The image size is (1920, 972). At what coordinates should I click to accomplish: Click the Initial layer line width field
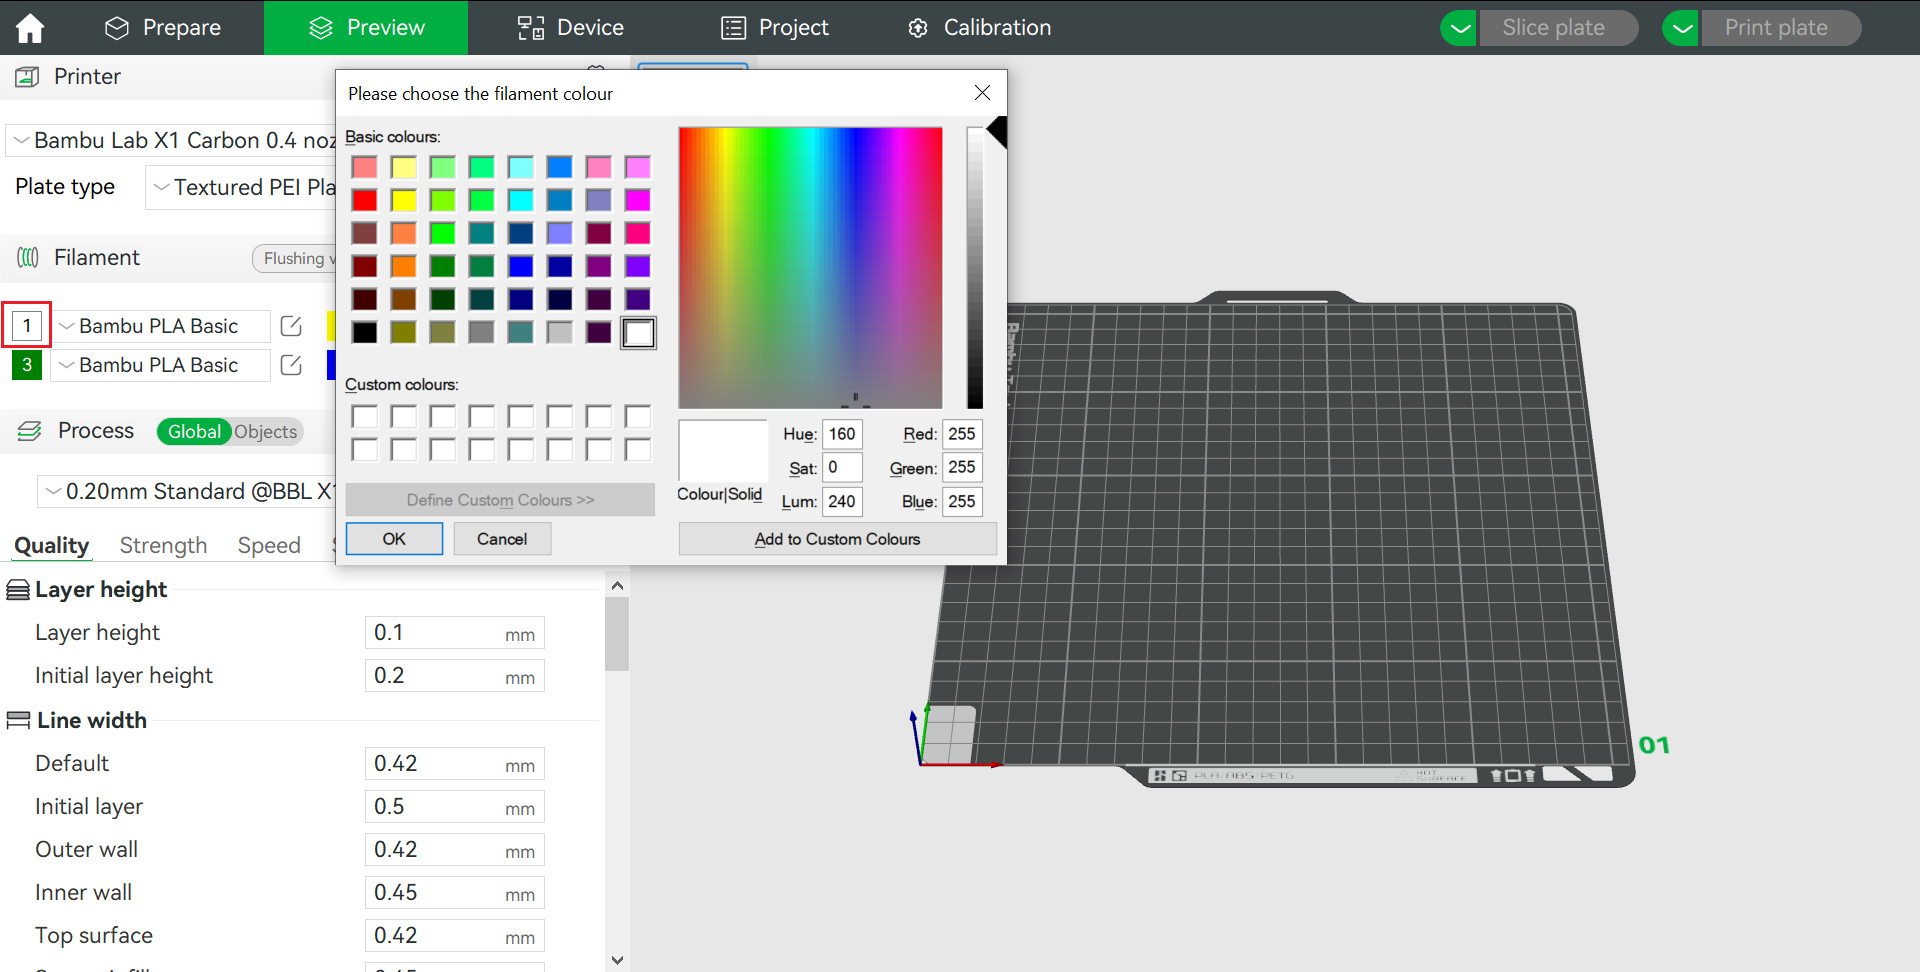coord(455,807)
